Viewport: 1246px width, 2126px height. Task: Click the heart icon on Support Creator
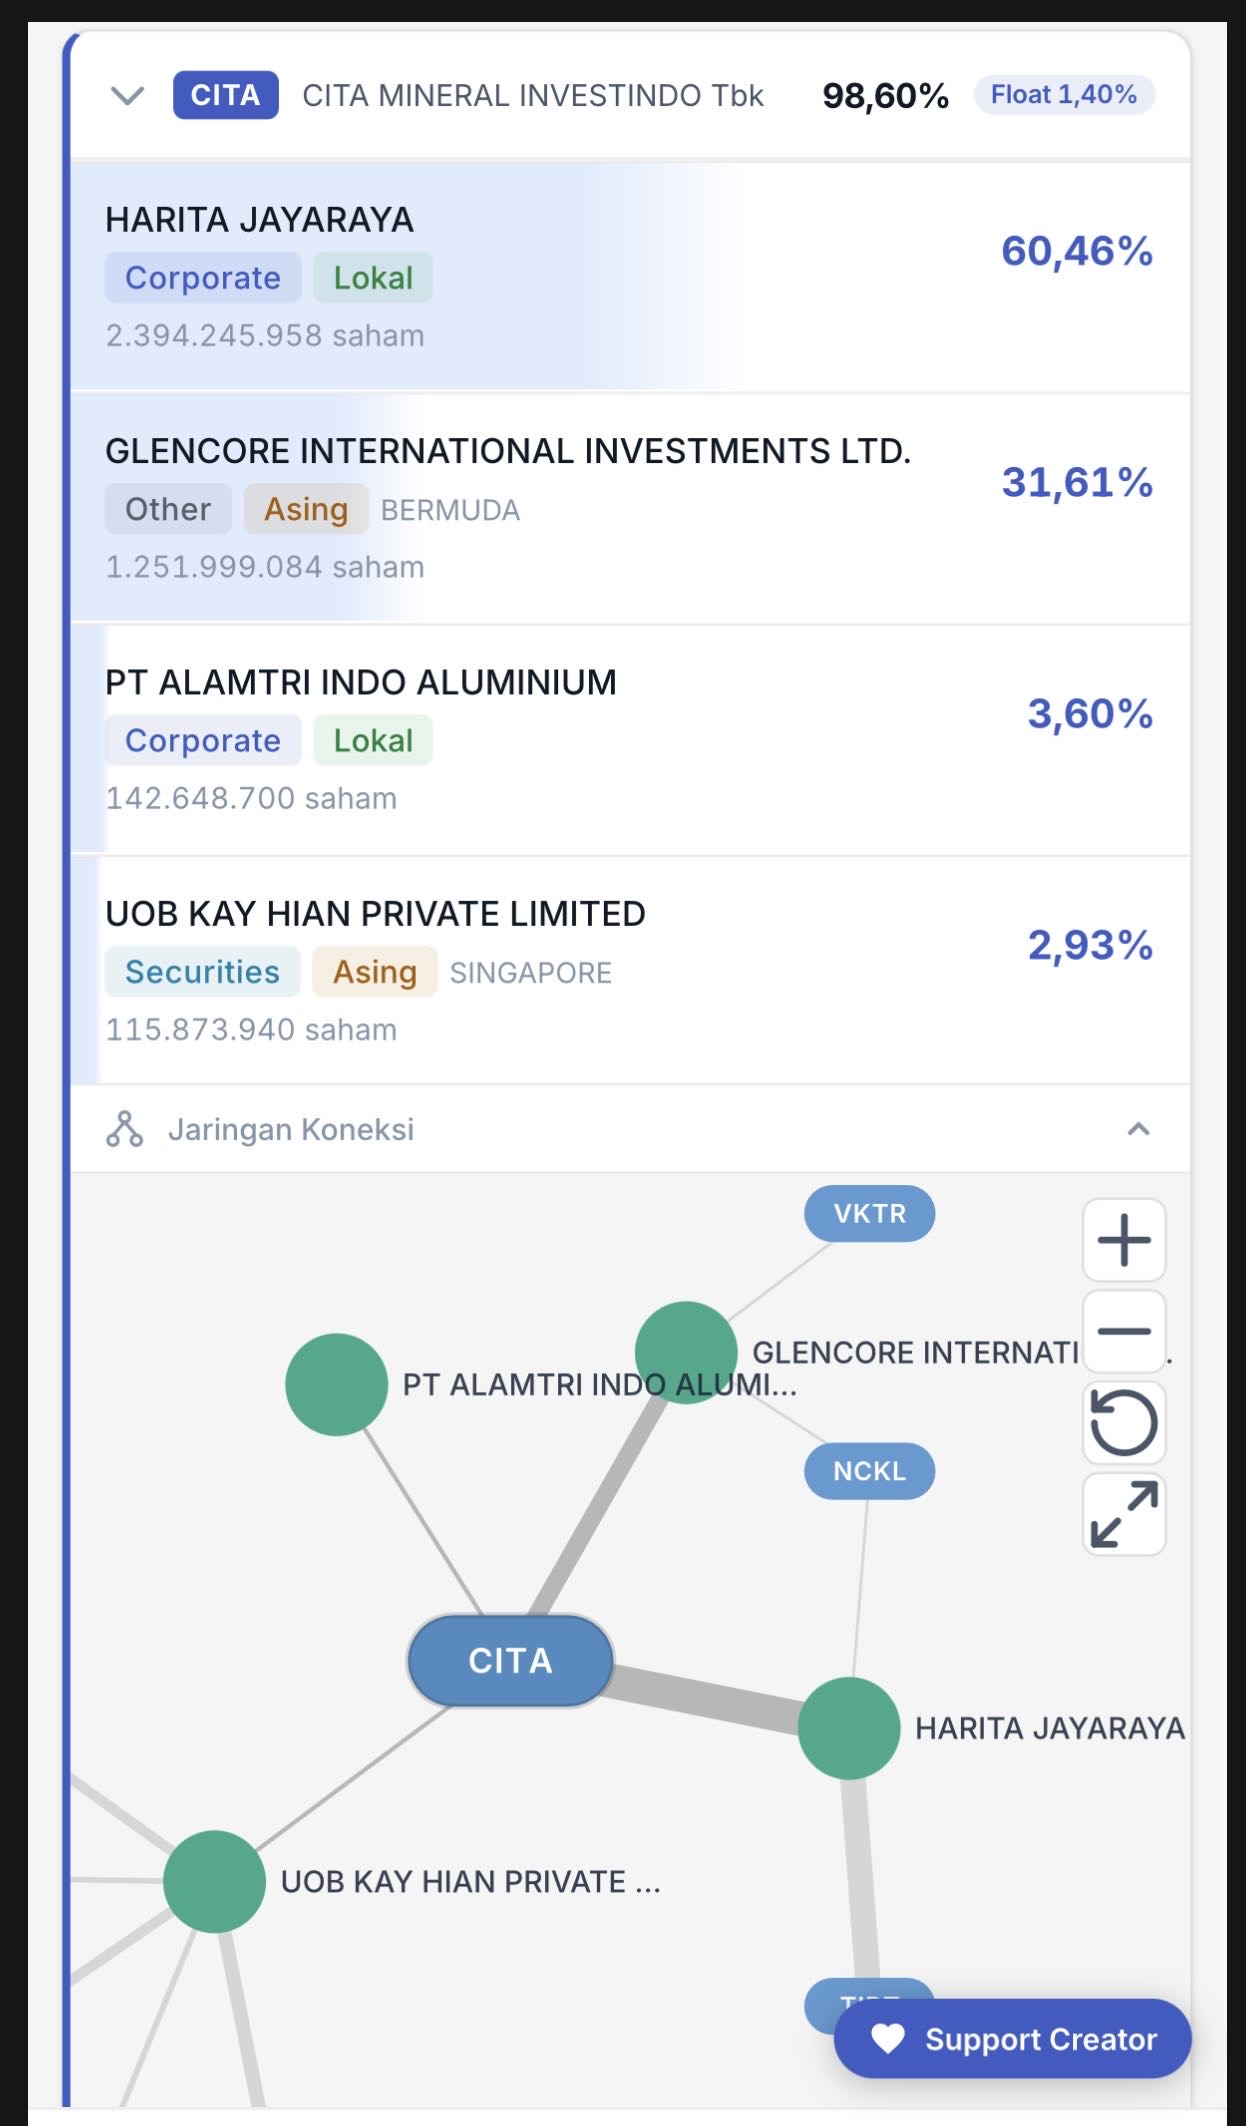point(887,2038)
